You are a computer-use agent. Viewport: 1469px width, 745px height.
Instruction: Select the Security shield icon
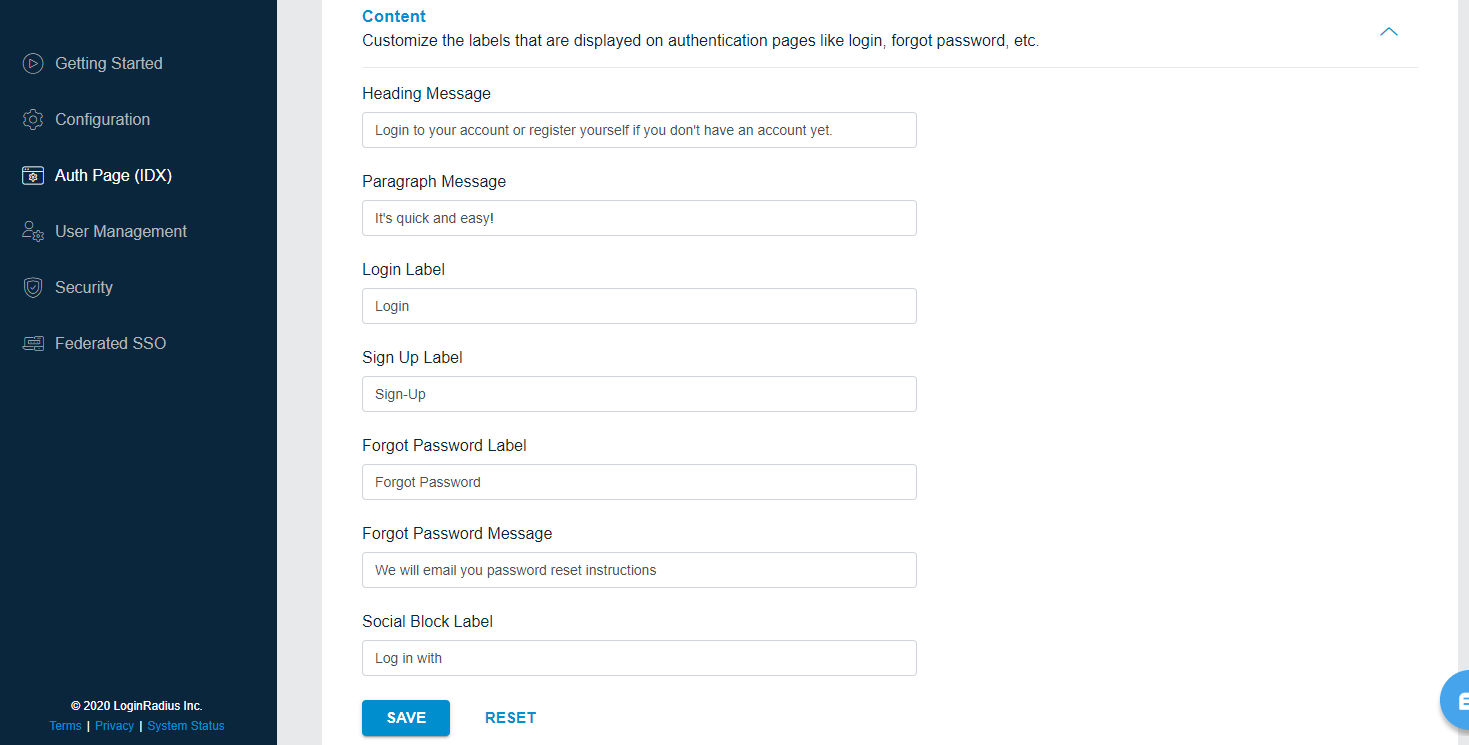point(32,287)
